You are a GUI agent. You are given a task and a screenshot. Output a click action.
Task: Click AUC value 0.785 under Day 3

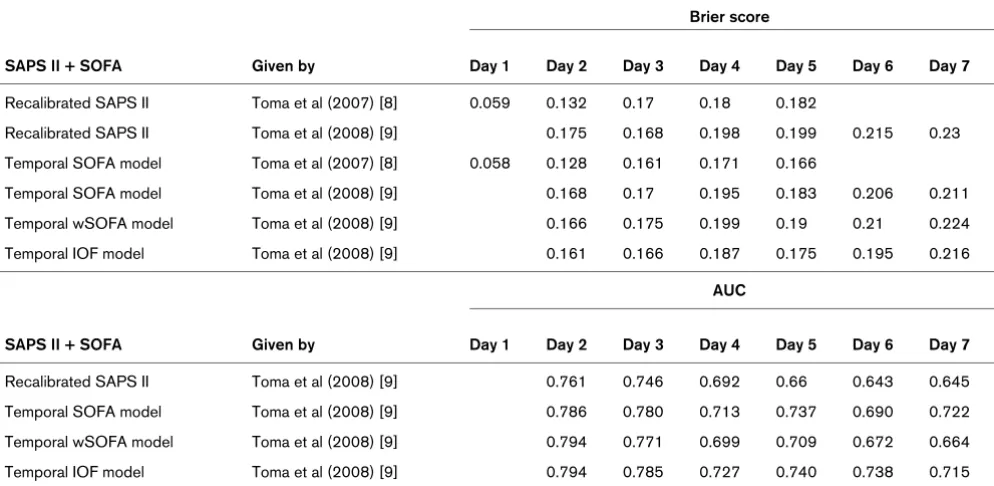coord(643,472)
